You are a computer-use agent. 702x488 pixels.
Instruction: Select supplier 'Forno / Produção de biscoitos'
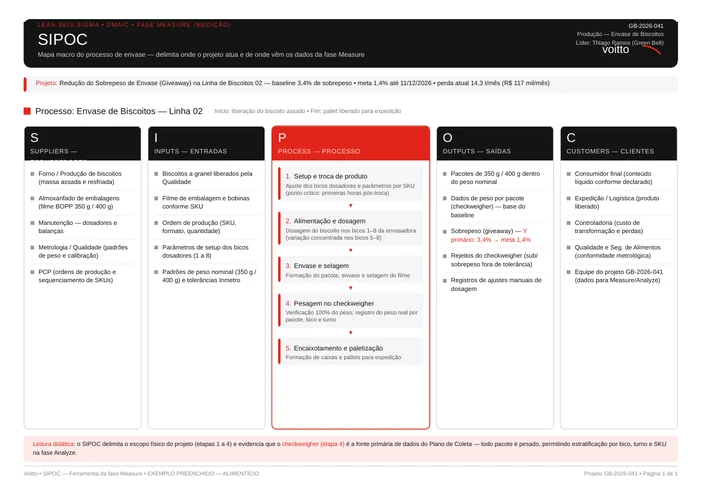point(80,178)
